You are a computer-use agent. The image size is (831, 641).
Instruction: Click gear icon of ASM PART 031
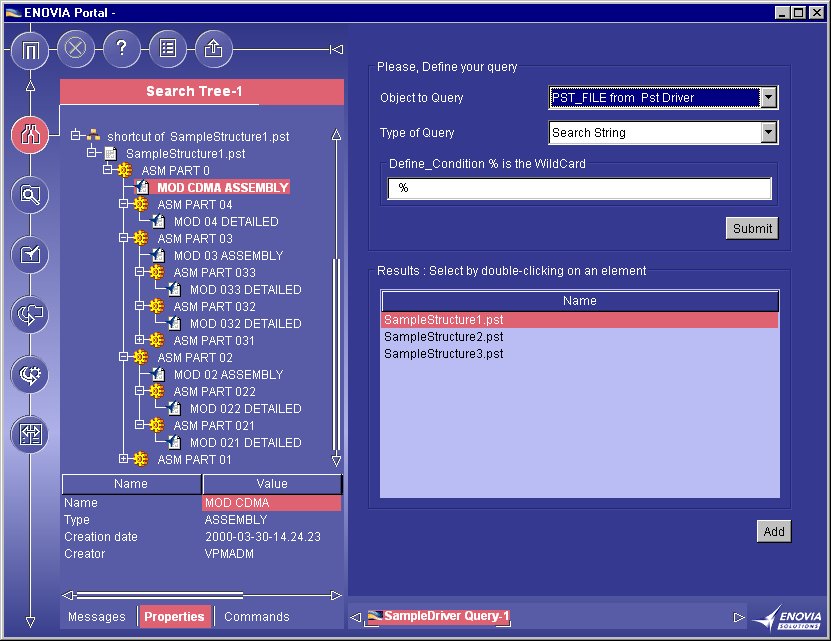click(x=156, y=340)
